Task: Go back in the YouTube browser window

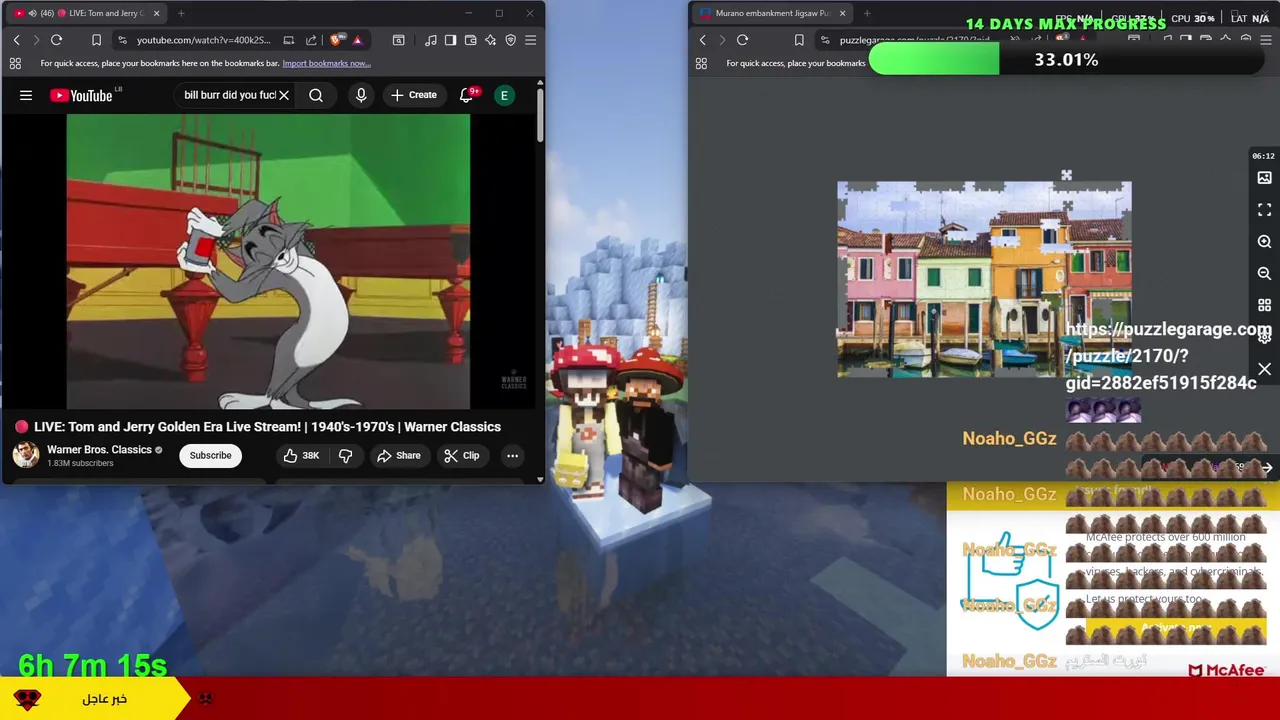Action: (x=16, y=40)
